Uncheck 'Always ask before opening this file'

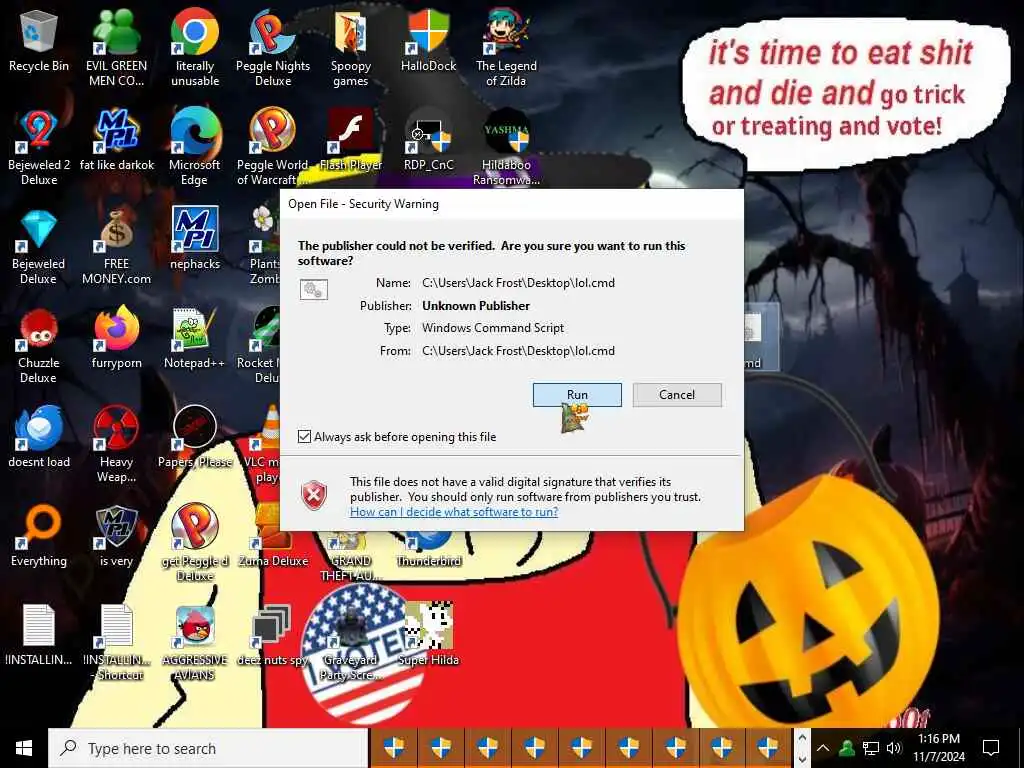coord(304,436)
